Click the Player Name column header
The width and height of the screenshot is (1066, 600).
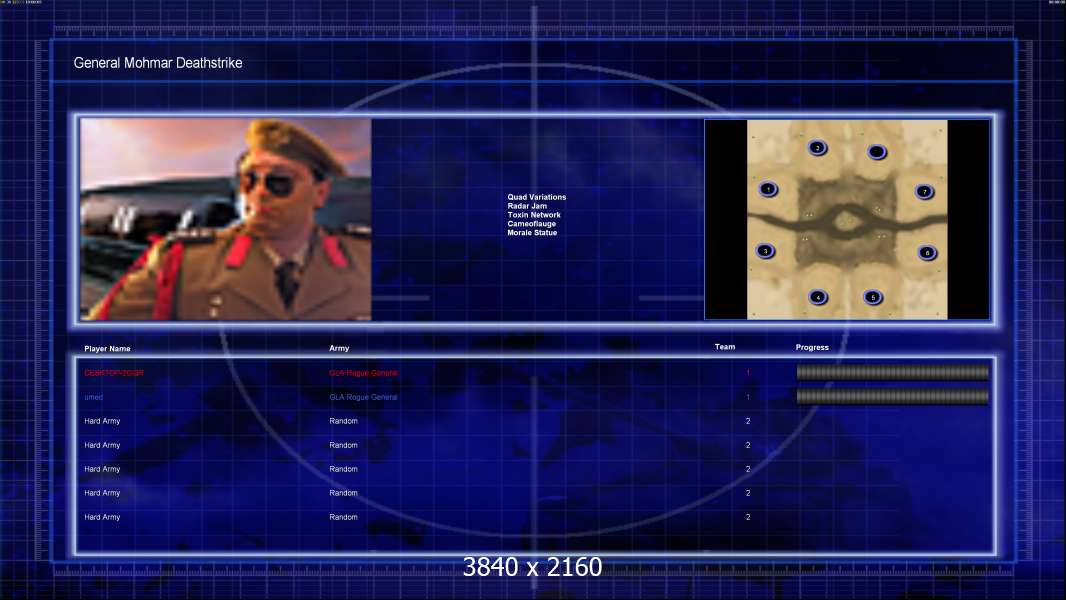[107, 349]
